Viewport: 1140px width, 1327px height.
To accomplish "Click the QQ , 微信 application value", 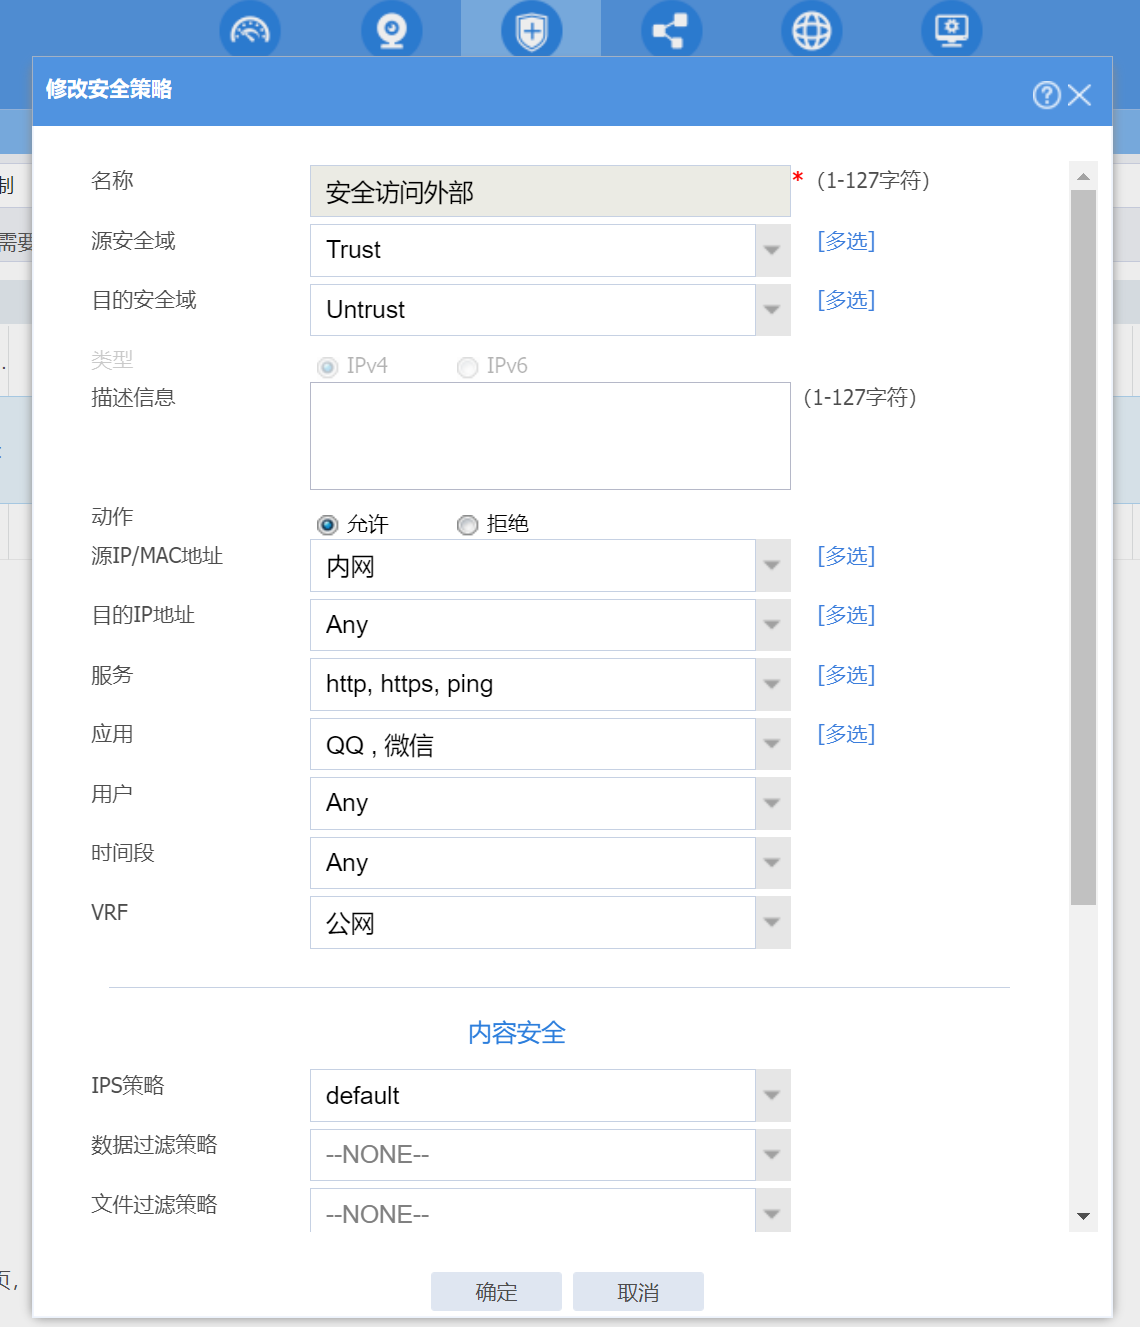I will point(380,745).
